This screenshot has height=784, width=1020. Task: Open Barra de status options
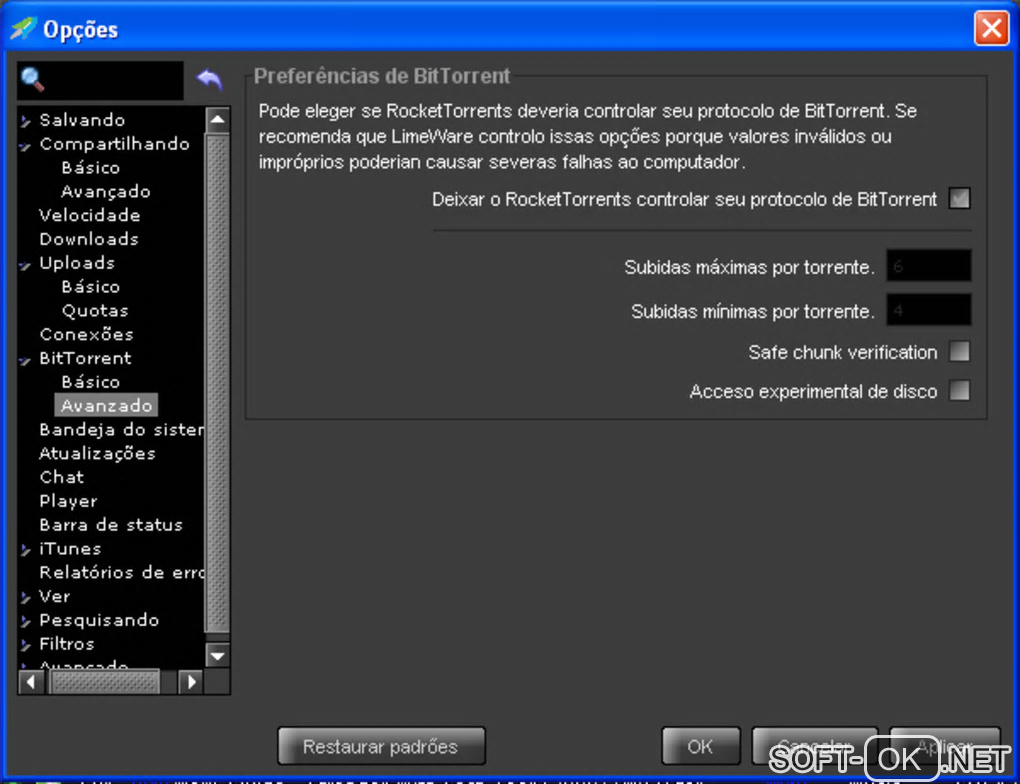pyautogui.click(x=111, y=524)
